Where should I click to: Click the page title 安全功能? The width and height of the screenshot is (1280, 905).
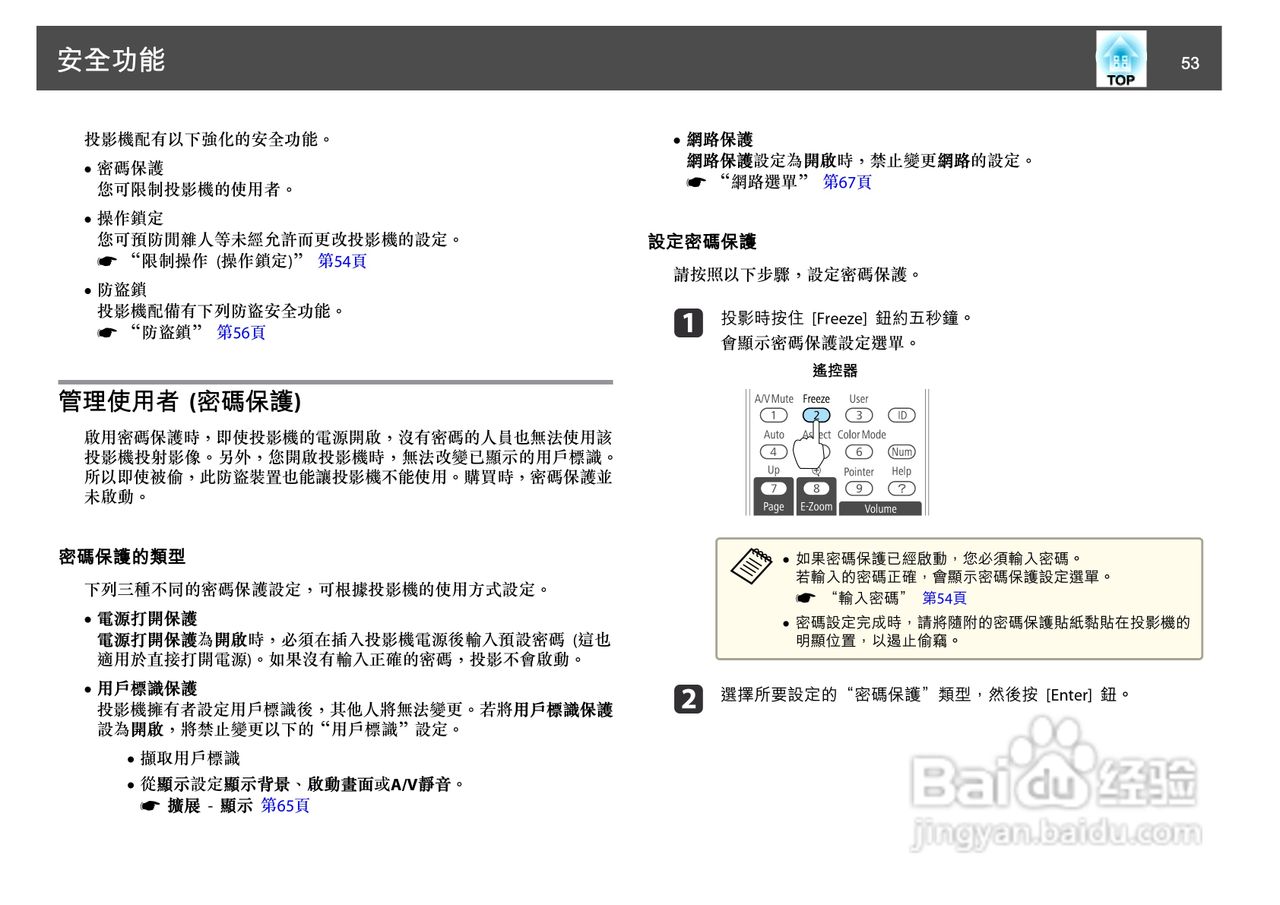click(111, 60)
